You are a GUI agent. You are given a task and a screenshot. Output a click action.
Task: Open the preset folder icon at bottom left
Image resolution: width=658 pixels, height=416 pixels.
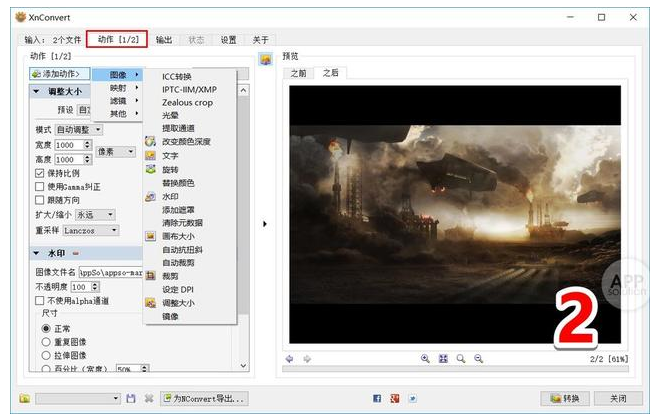click(x=25, y=398)
